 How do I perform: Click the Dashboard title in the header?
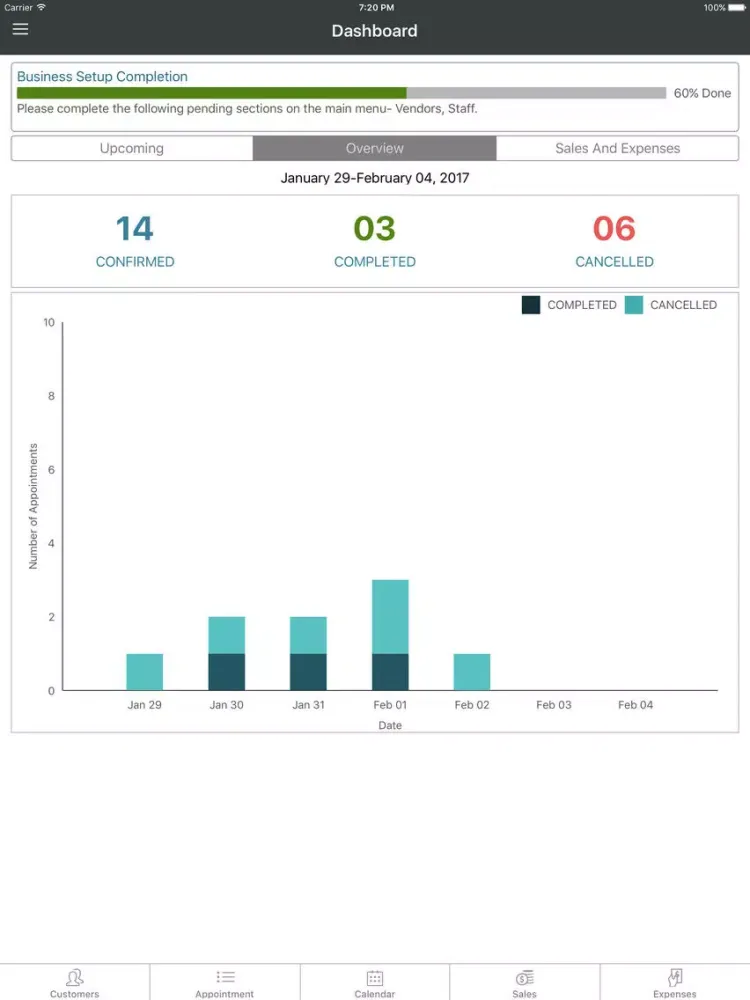pyautogui.click(x=374, y=31)
